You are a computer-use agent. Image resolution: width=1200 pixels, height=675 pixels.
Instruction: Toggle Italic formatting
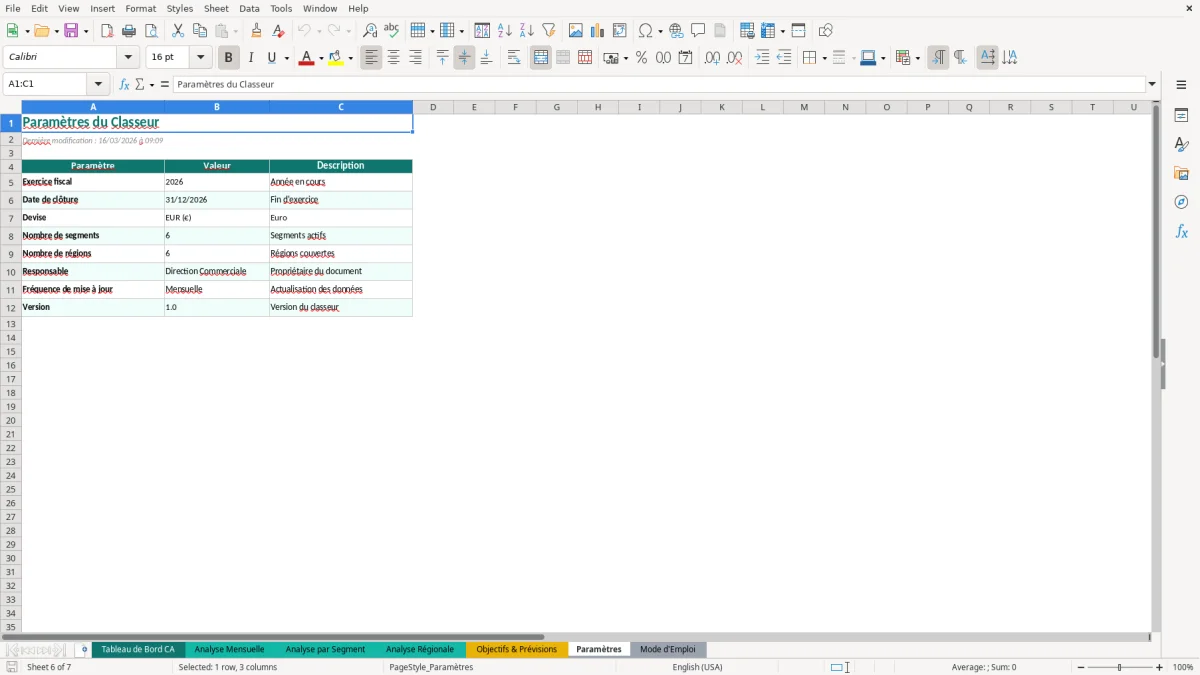point(251,58)
